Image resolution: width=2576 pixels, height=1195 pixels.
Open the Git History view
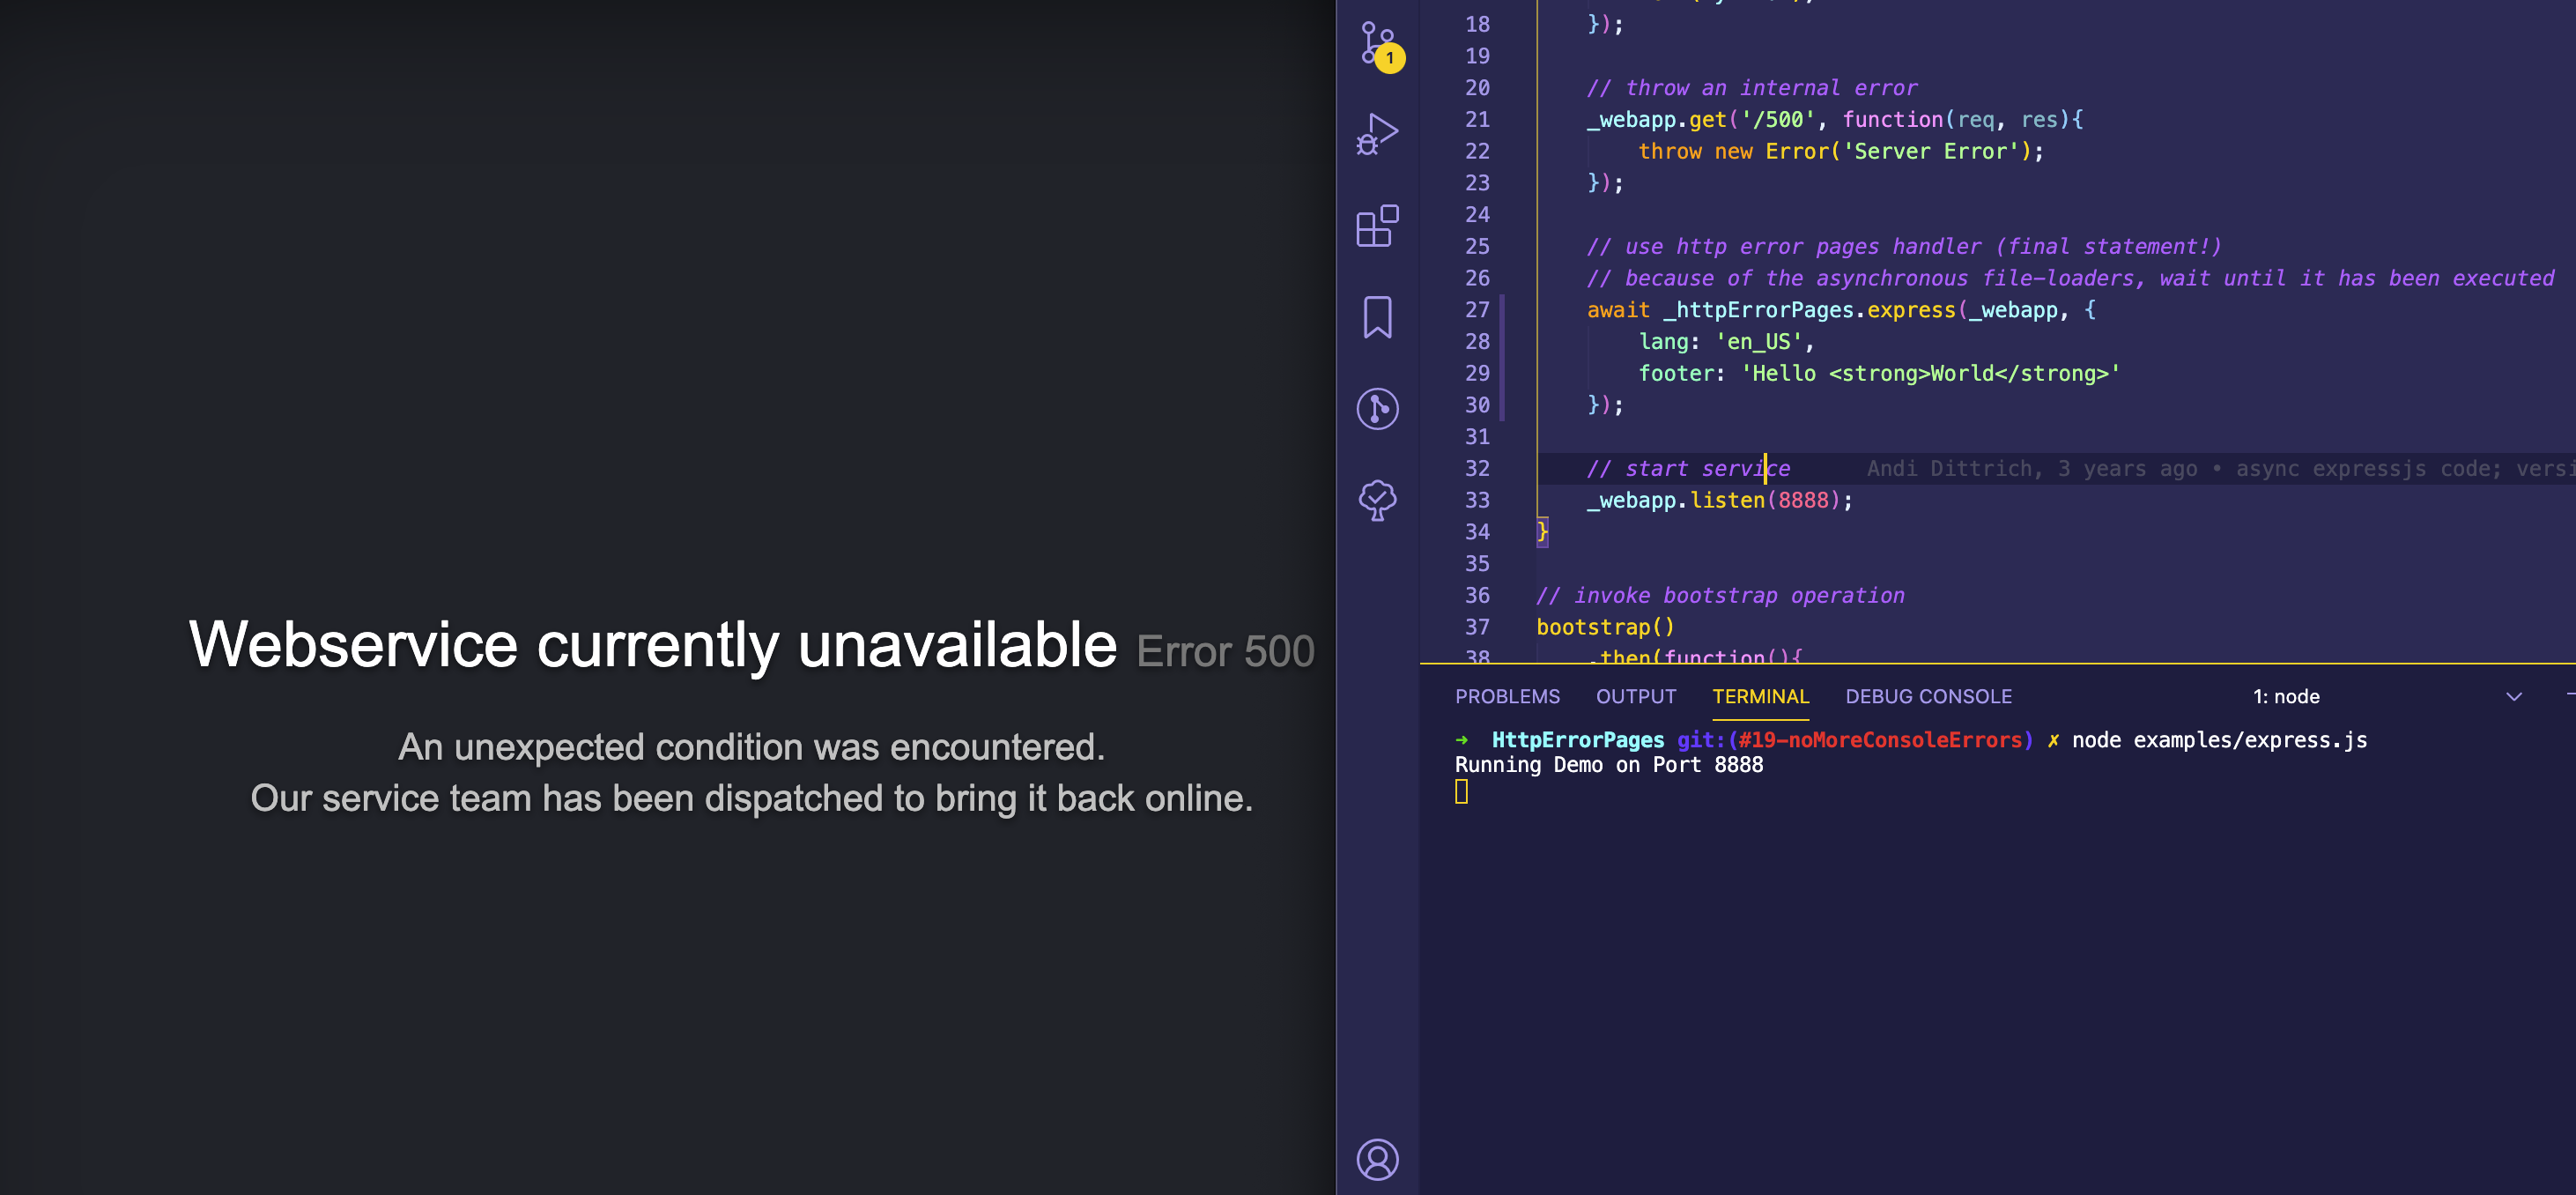point(1378,409)
